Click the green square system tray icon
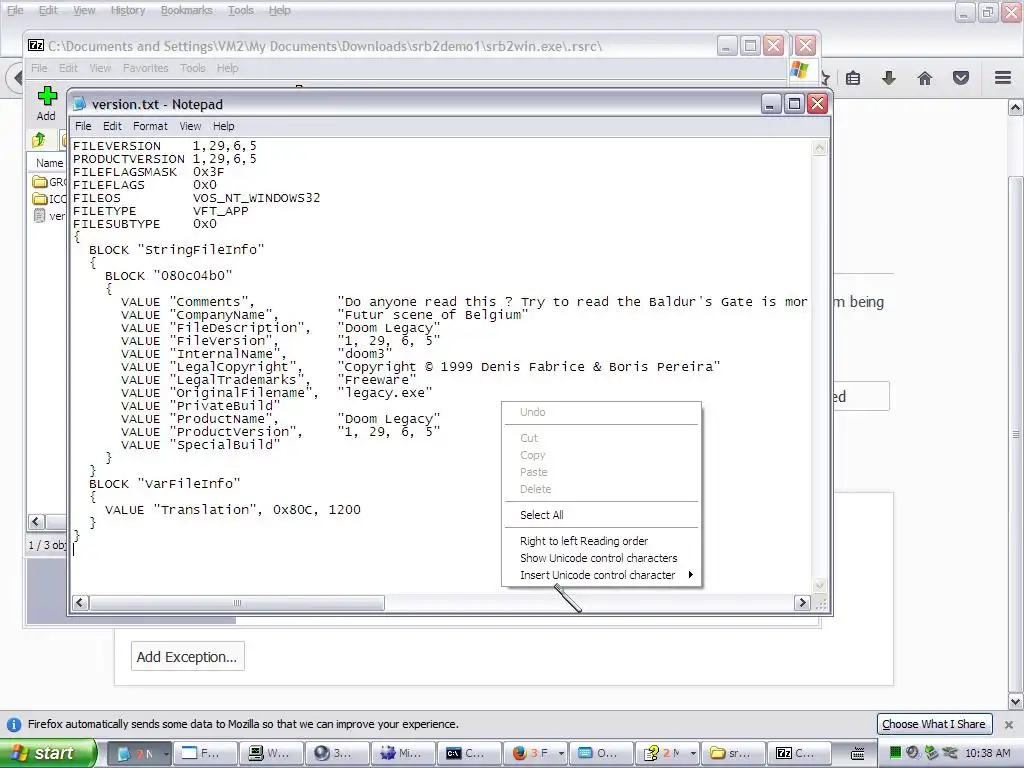 tap(895, 752)
